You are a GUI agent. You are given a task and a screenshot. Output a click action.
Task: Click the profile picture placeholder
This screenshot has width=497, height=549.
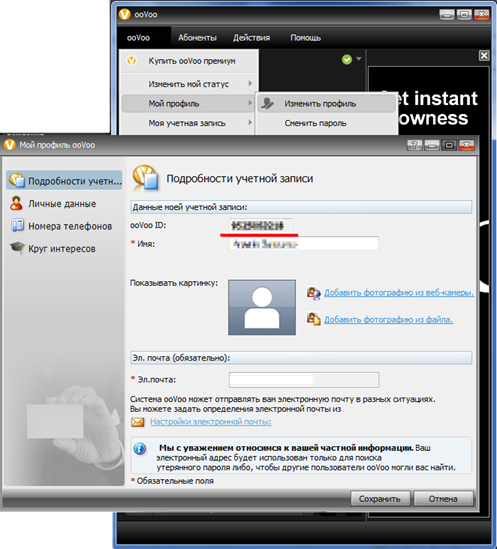click(x=262, y=307)
